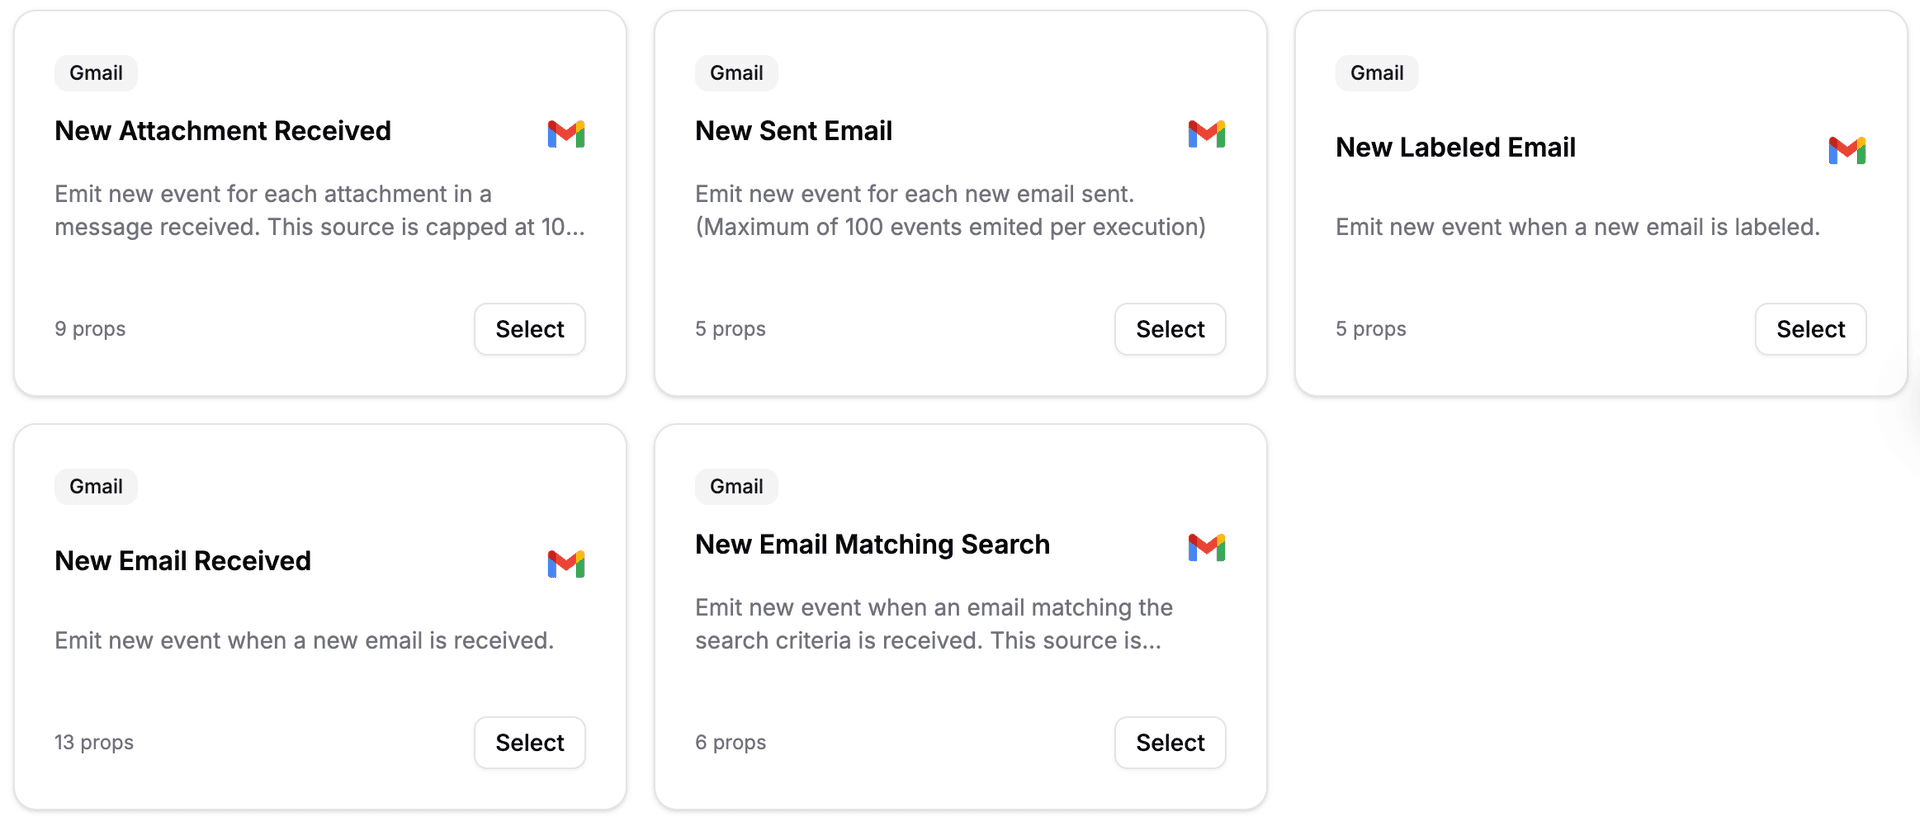Select the New Labeled Email trigger
The height and width of the screenshot is (825, 1920).
click(x=1810, y=329)
